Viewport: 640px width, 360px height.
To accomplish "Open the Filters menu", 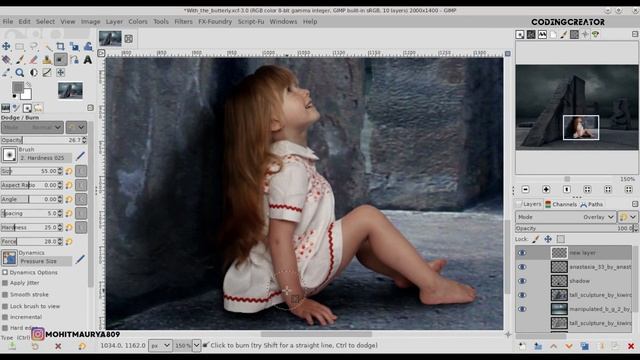I will coord(183,22).
